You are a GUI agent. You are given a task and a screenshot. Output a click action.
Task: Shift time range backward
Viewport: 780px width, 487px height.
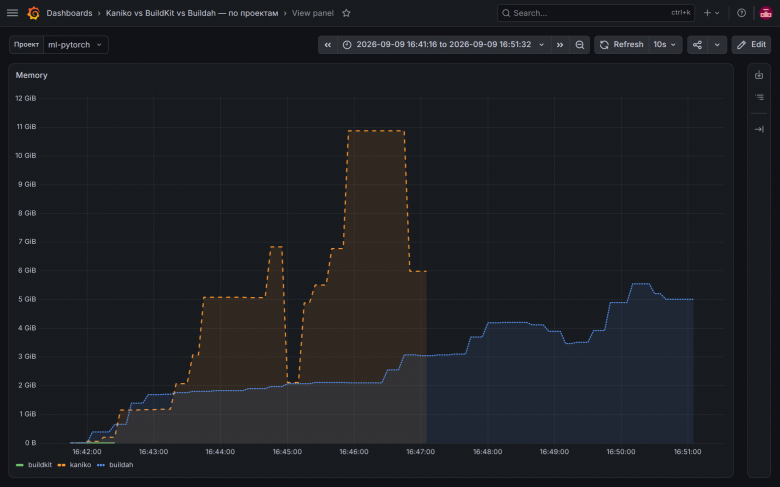coord(328,45)
